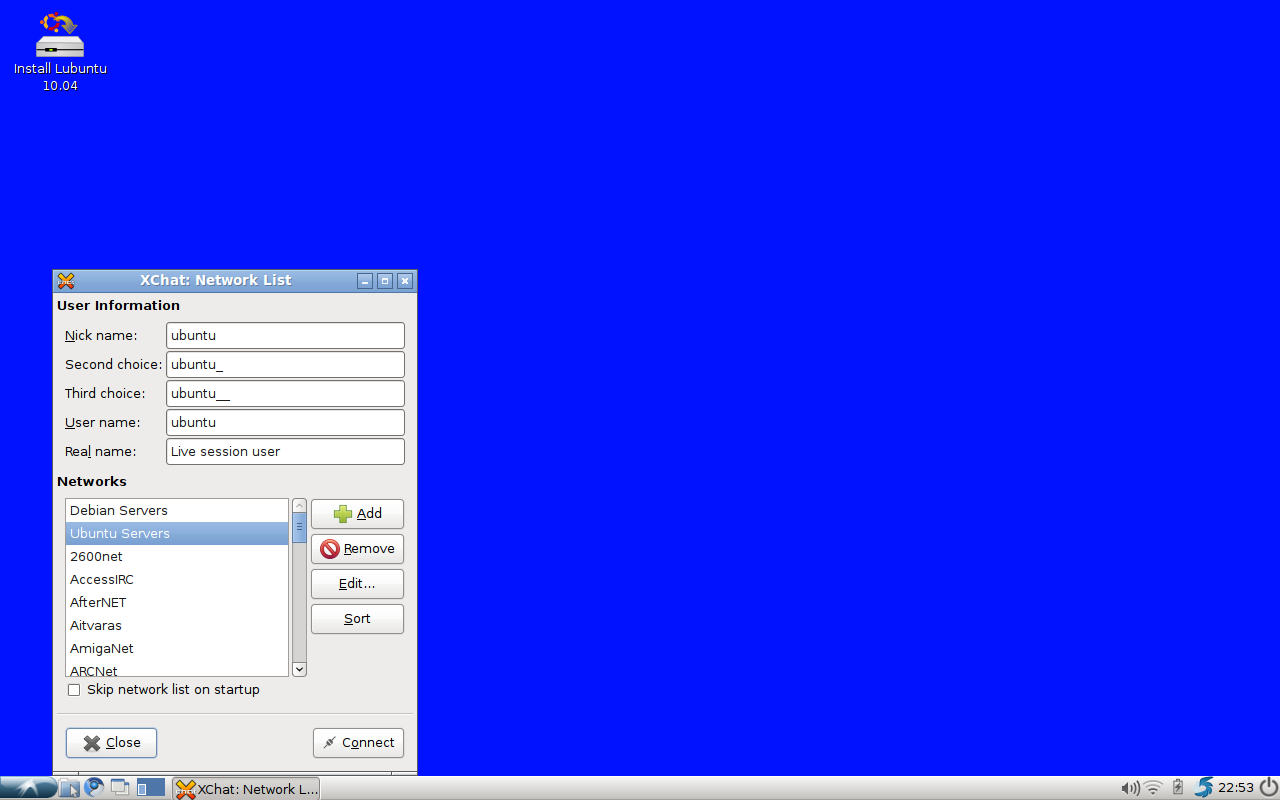Select Aitvaras in the network list

tap(177, 626)
